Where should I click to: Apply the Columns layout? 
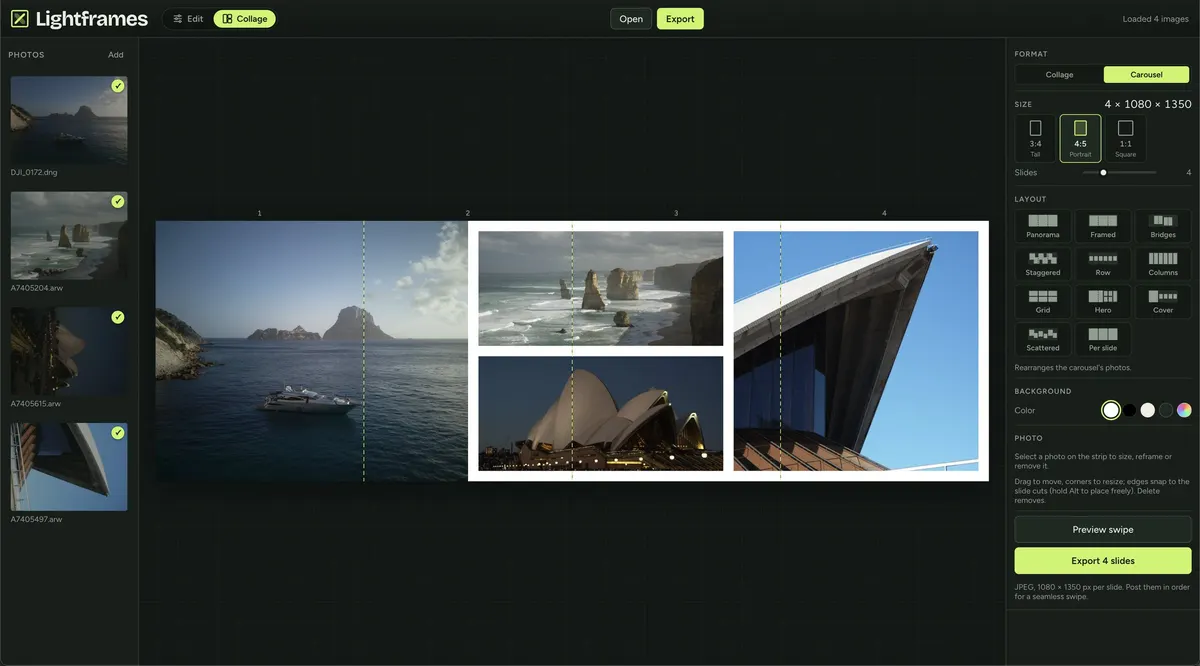pos(1163,264)
